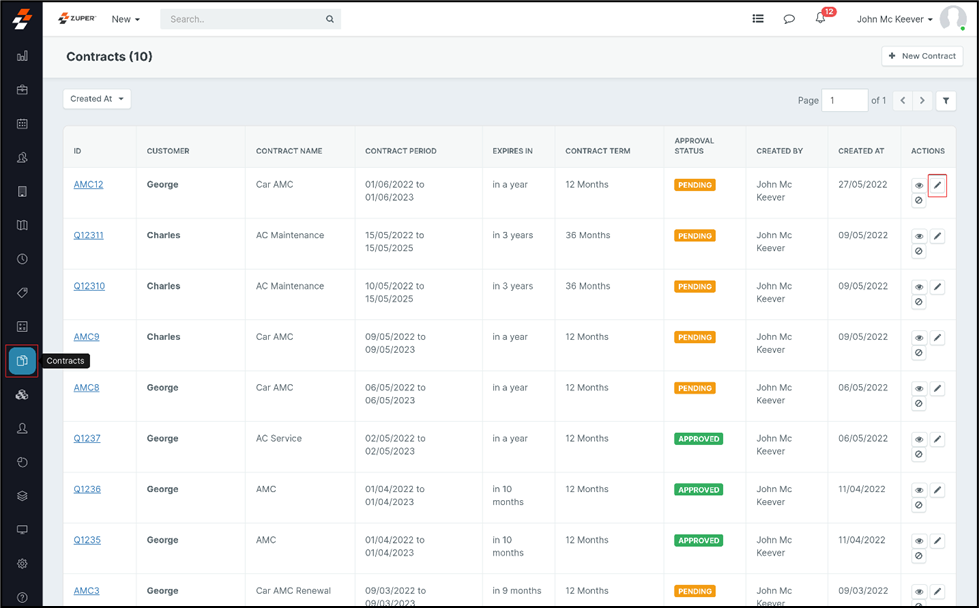This screenshot has width=979, height=608.
Task: View contract AMC12 using the eye icon
Action: 918,186
